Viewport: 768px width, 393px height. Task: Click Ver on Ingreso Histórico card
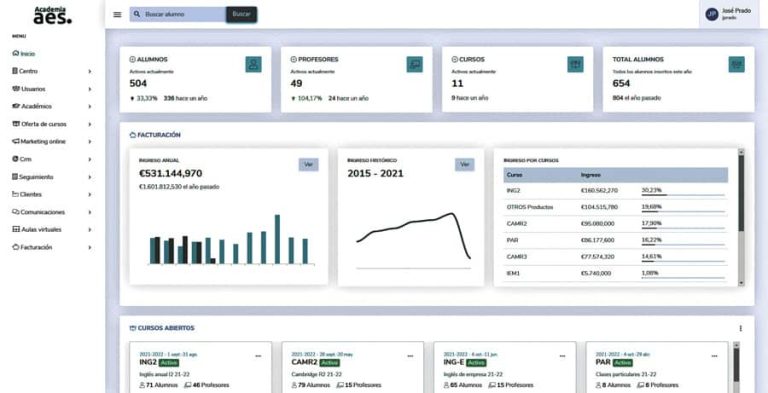(464, 165)
